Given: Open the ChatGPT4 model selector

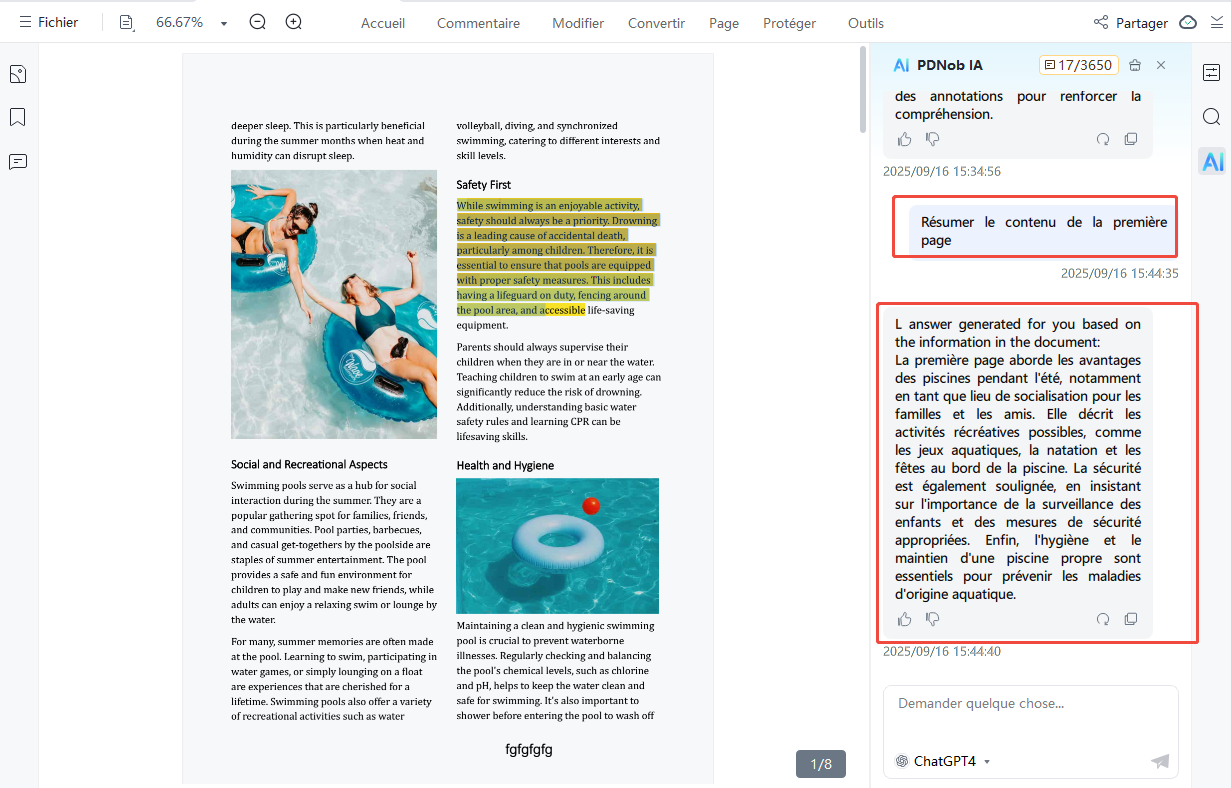Looking at the screenshot, I should pos(943,761).
